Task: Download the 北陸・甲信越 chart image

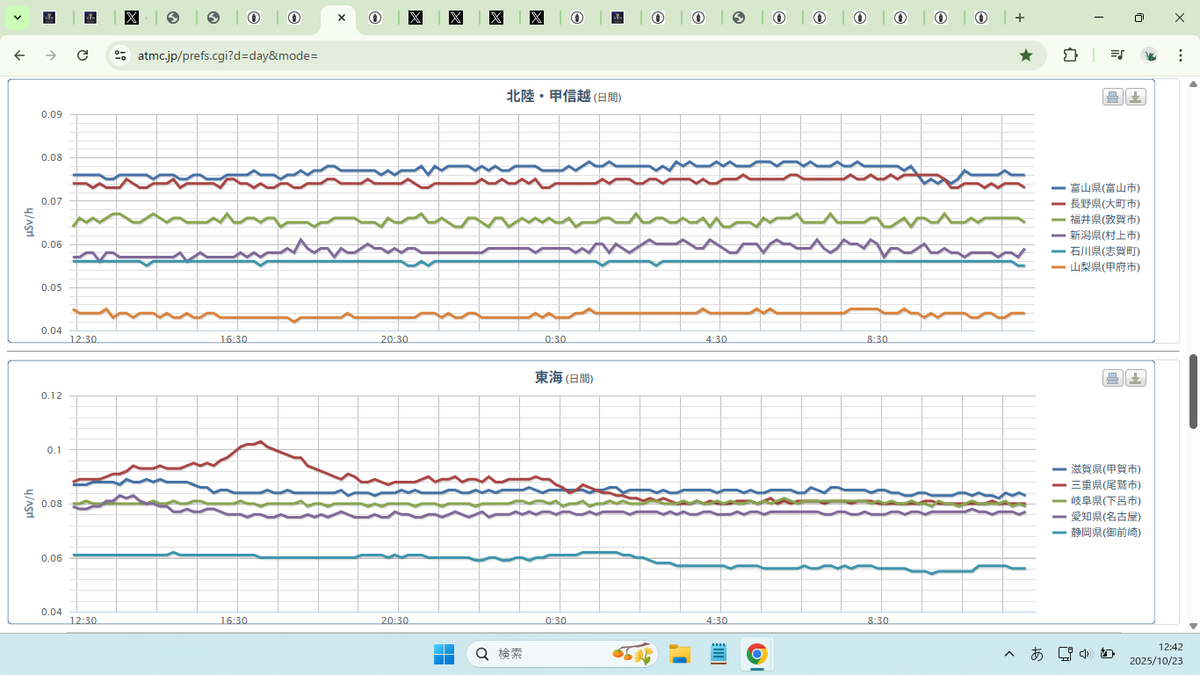Action: pyautogui.click(x=1136, y=97)
